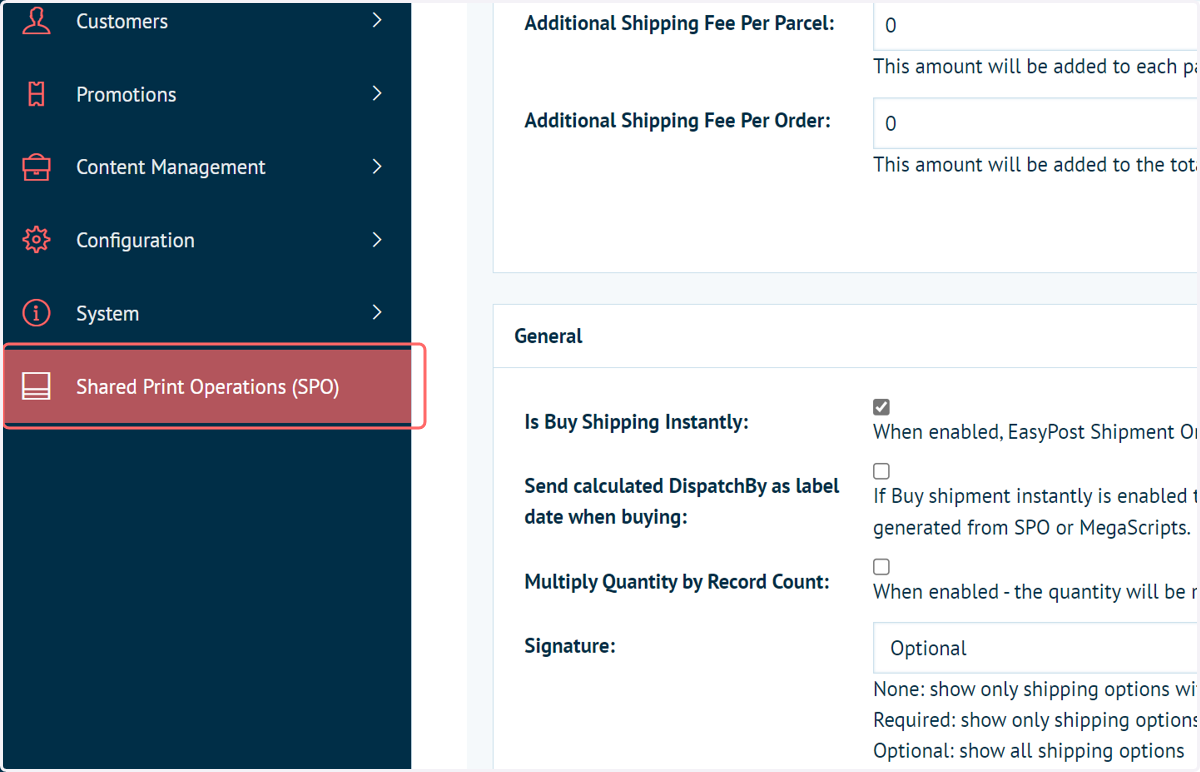Click the System info icon
Viewport: 1200px width, 772px height.
pos(37,313)
